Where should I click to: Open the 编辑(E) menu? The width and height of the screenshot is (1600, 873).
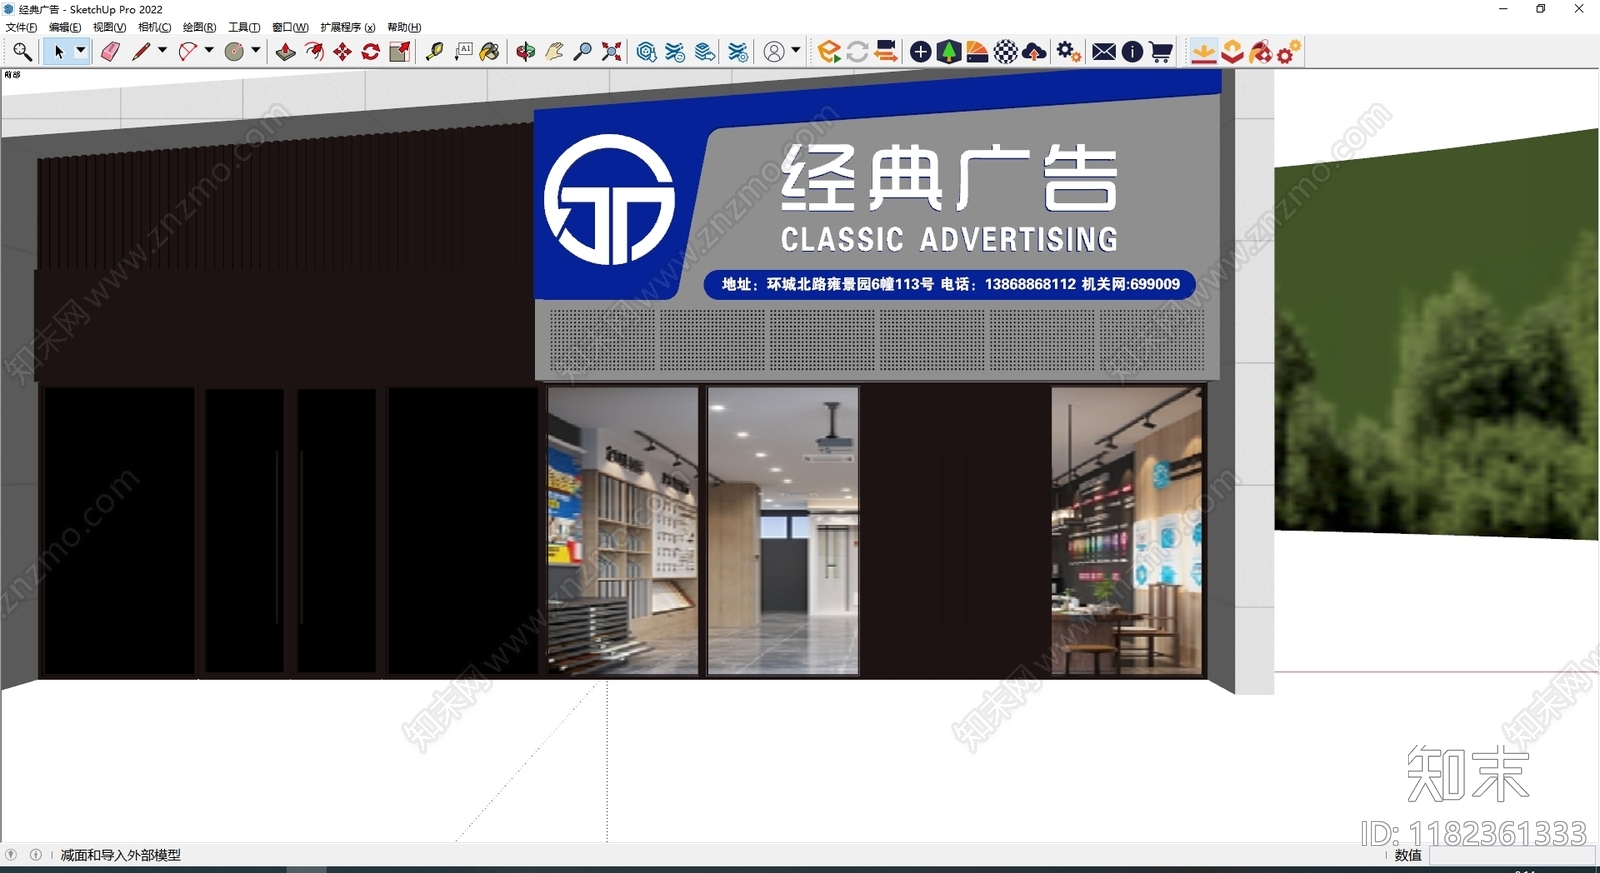point(65,27)
